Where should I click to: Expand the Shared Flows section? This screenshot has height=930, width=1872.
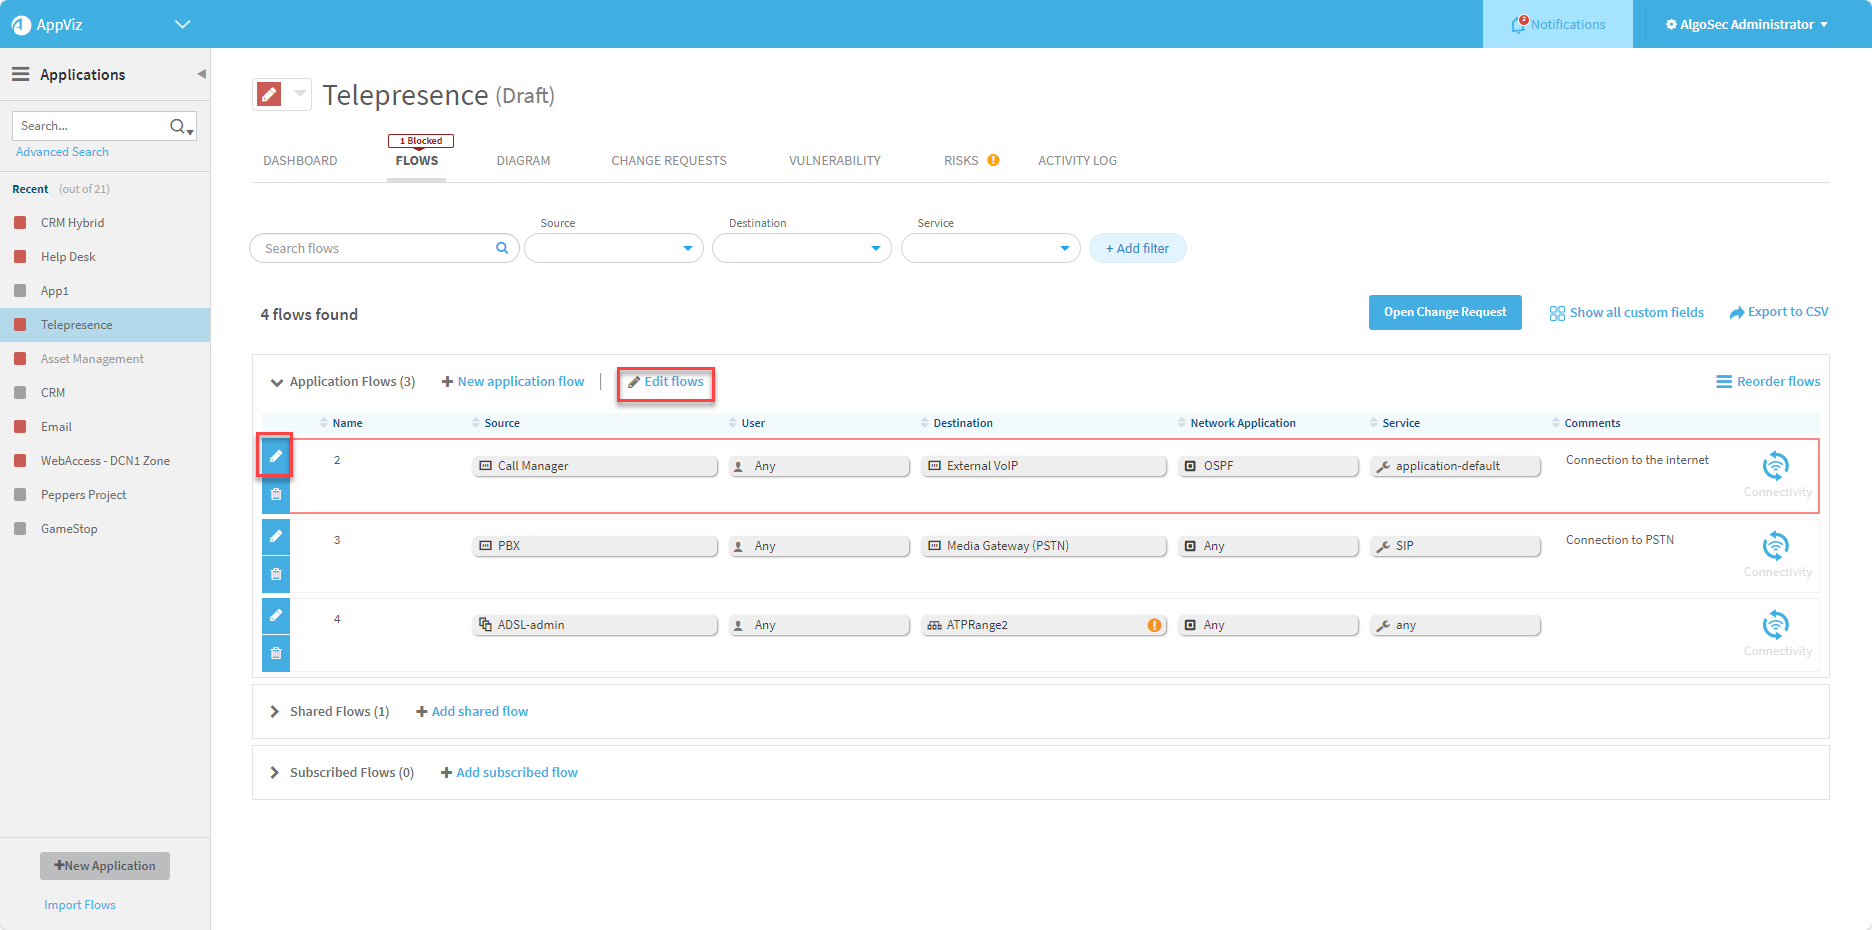click(x=275, y=712)
